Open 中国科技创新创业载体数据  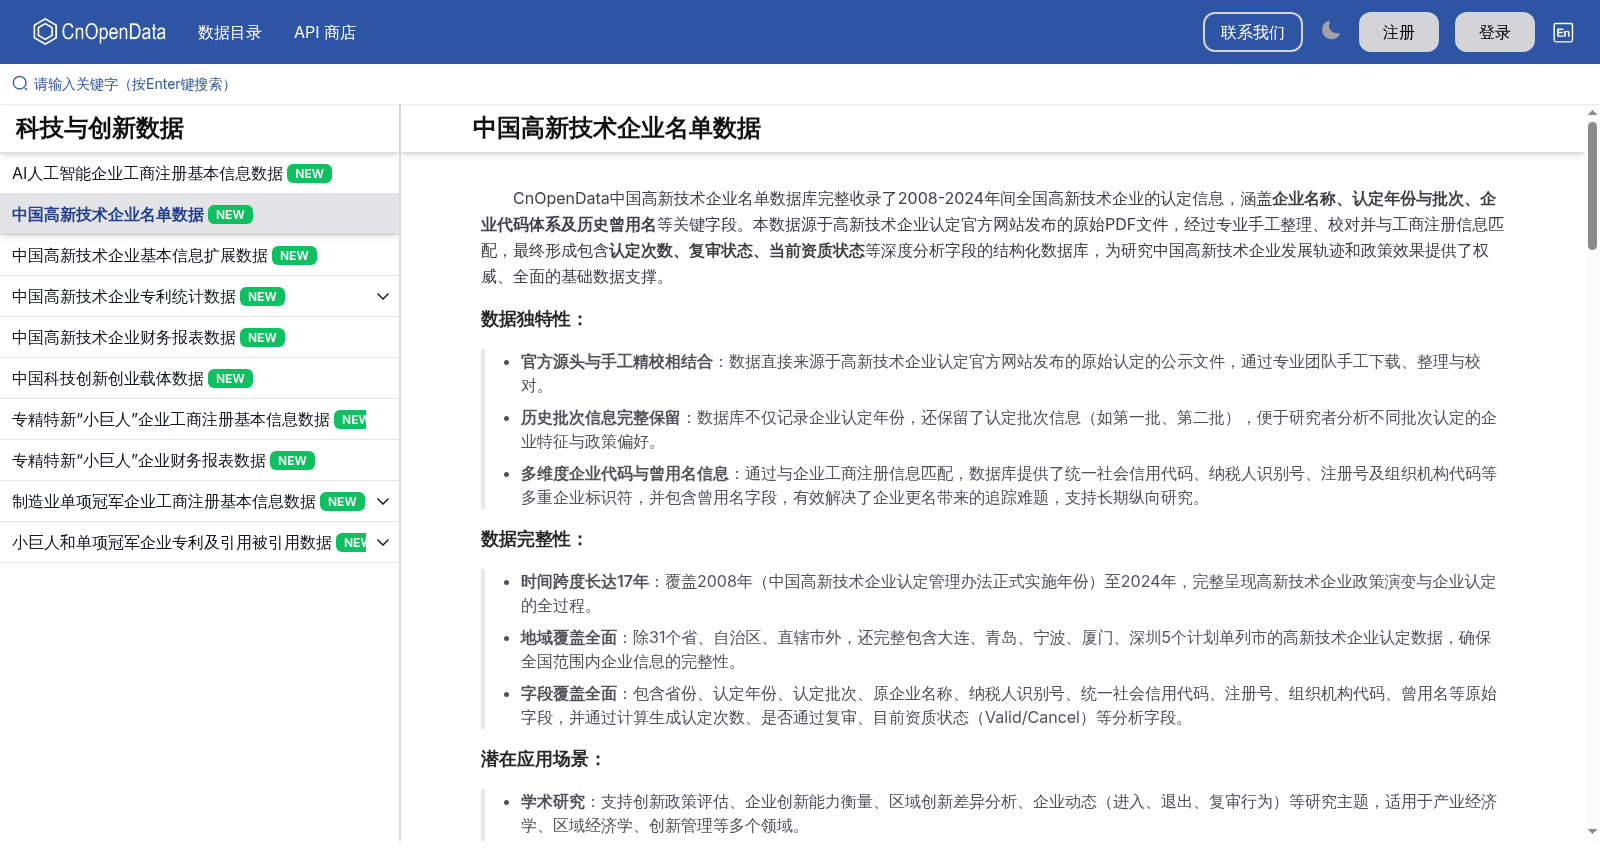tap(107, 378)
